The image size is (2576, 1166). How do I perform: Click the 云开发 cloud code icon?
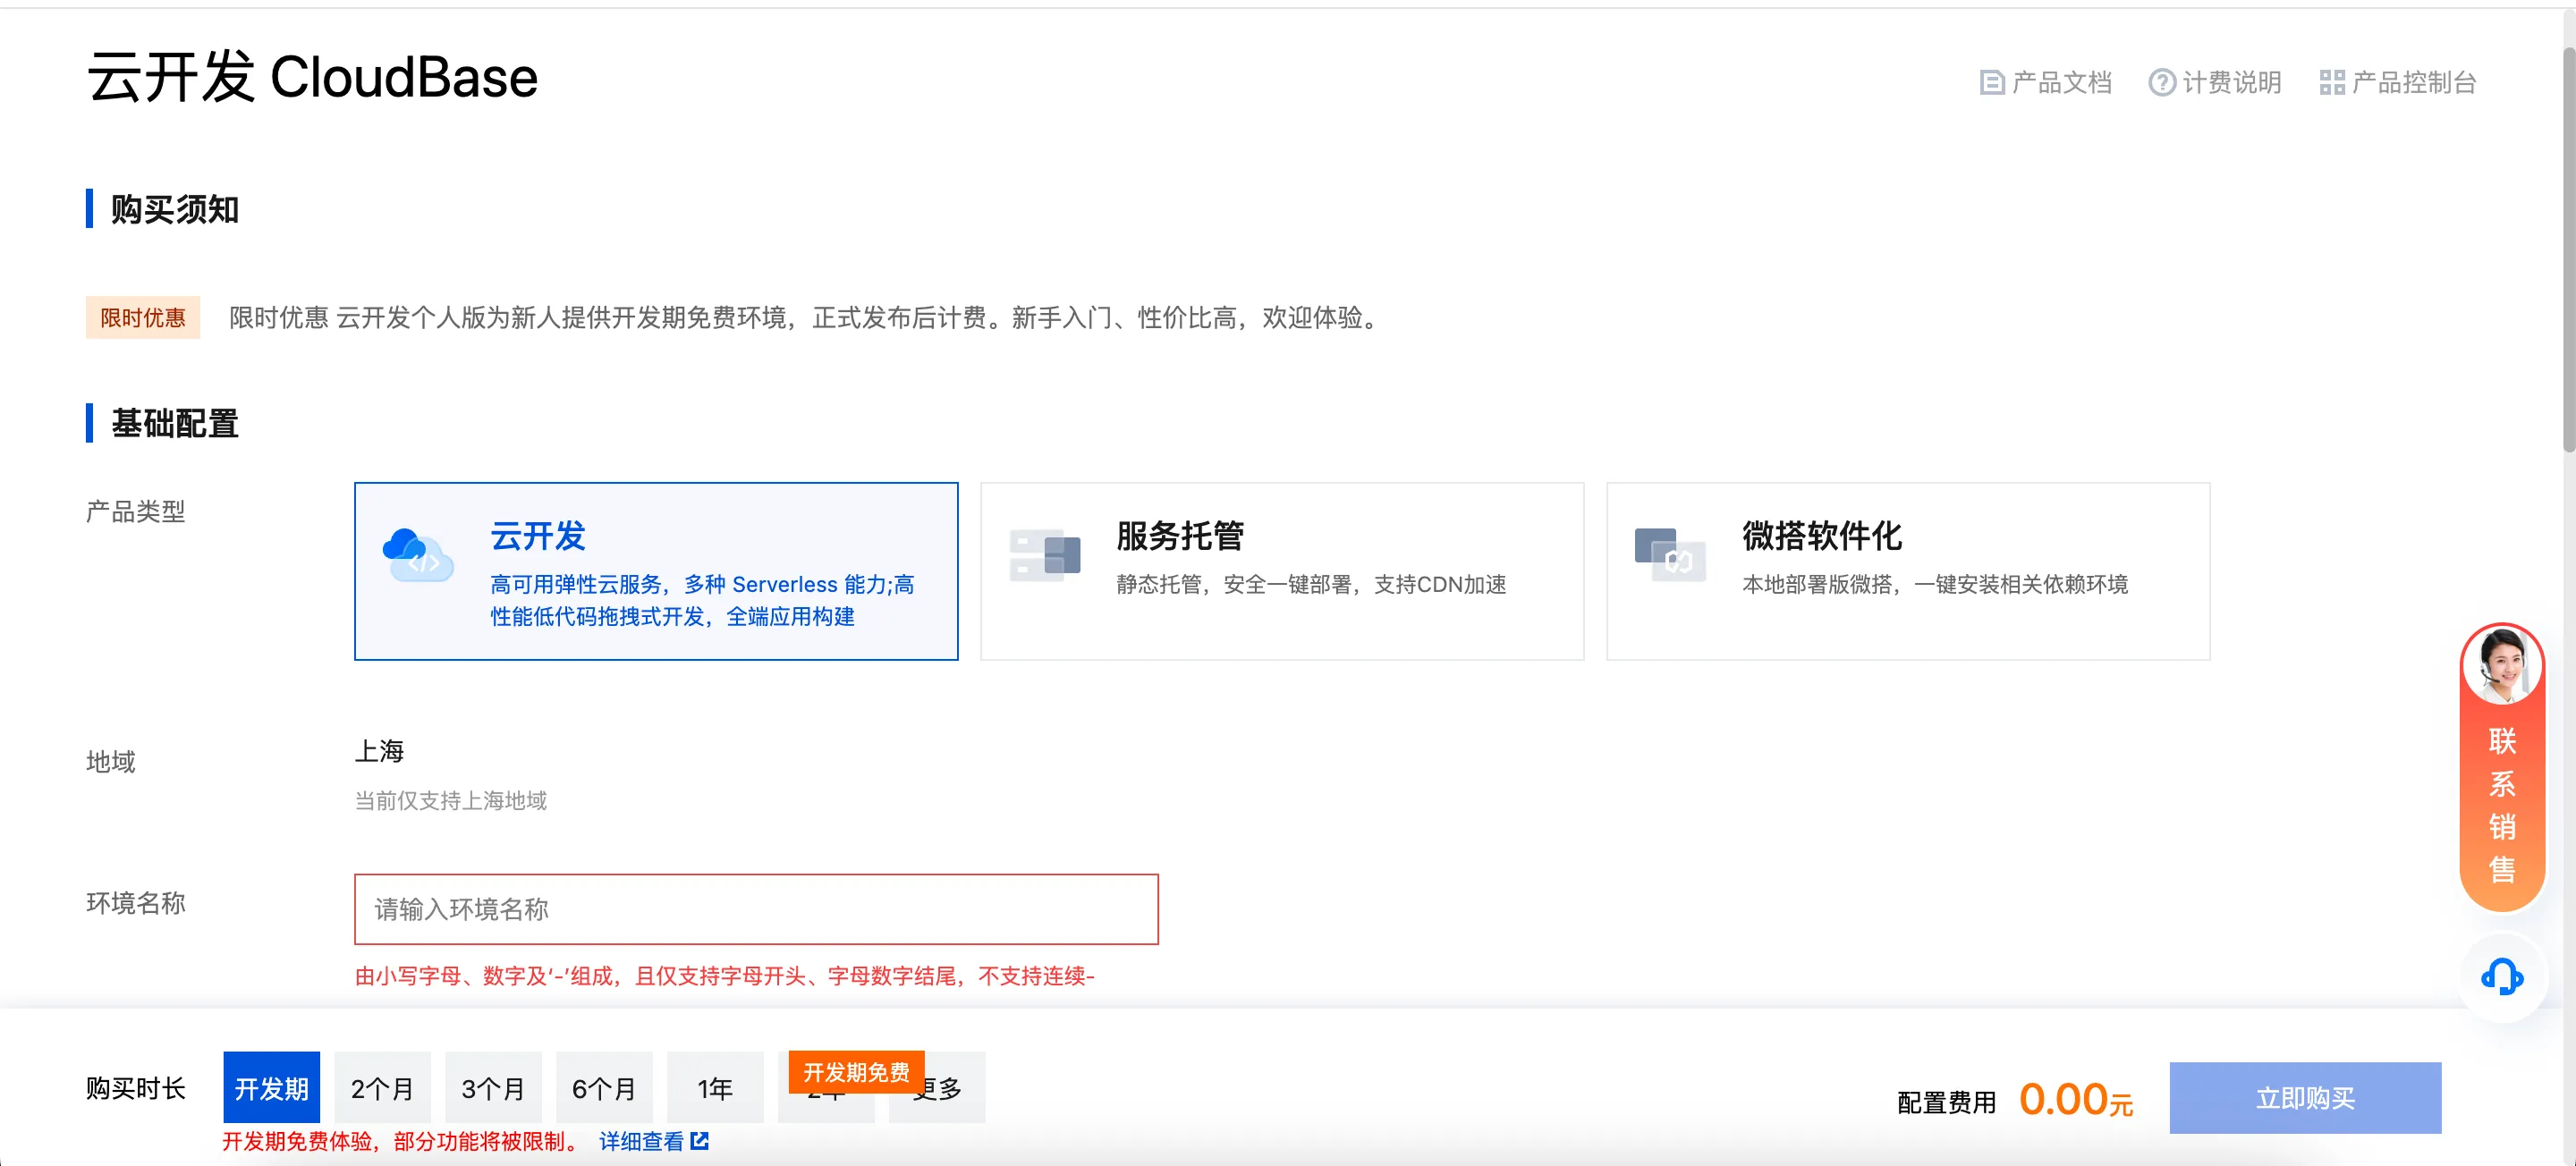tap(417, 555)
